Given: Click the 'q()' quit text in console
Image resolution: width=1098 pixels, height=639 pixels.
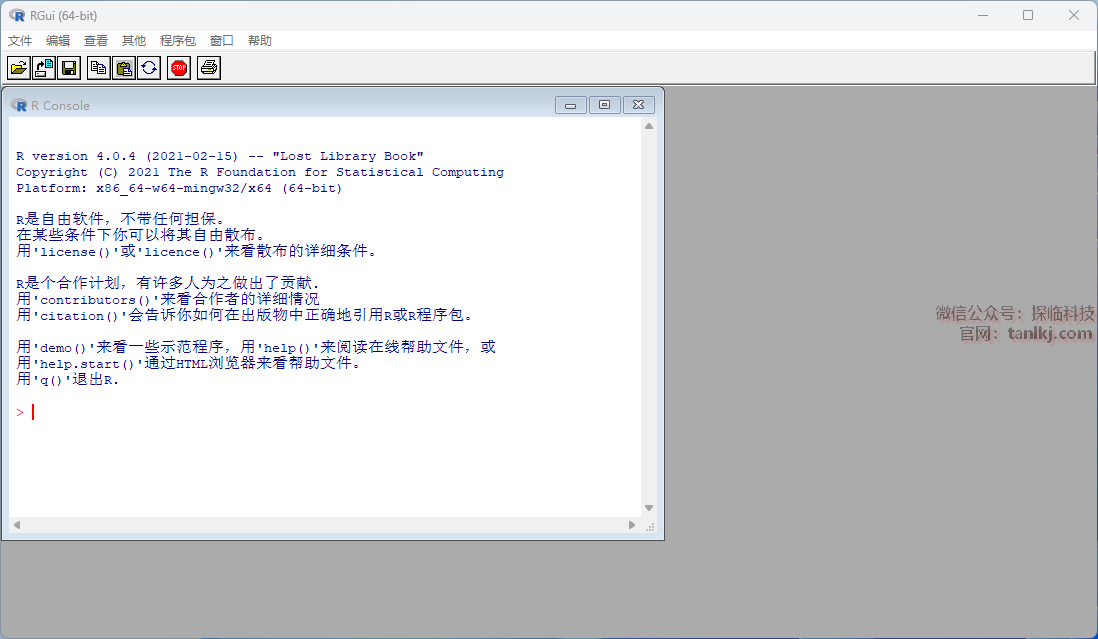Looking at the screenshot, I should click(51, 380).
